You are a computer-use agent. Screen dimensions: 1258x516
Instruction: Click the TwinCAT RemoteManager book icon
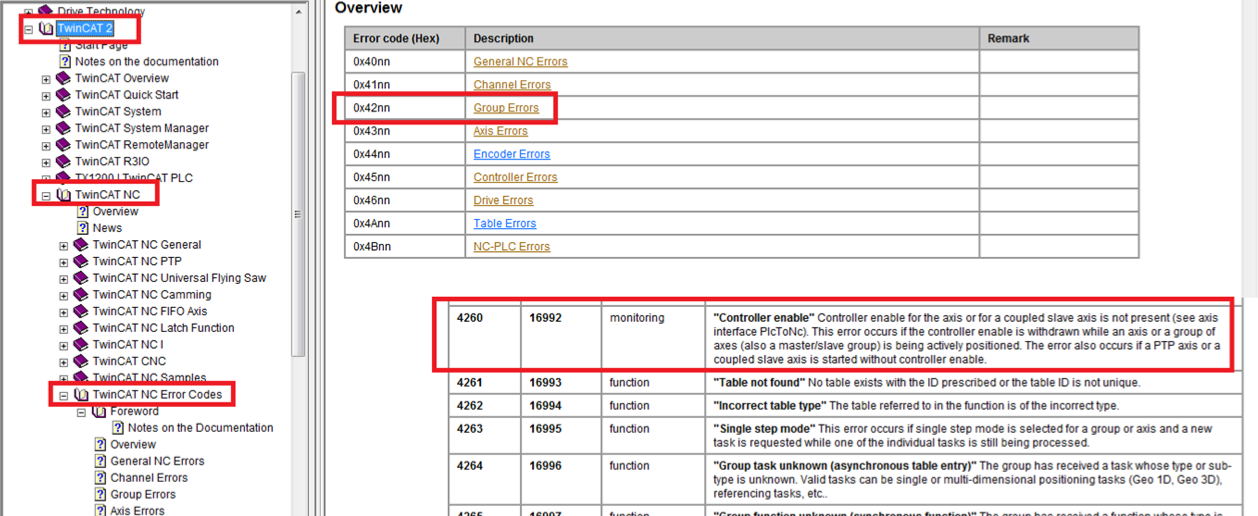(63, 145)
